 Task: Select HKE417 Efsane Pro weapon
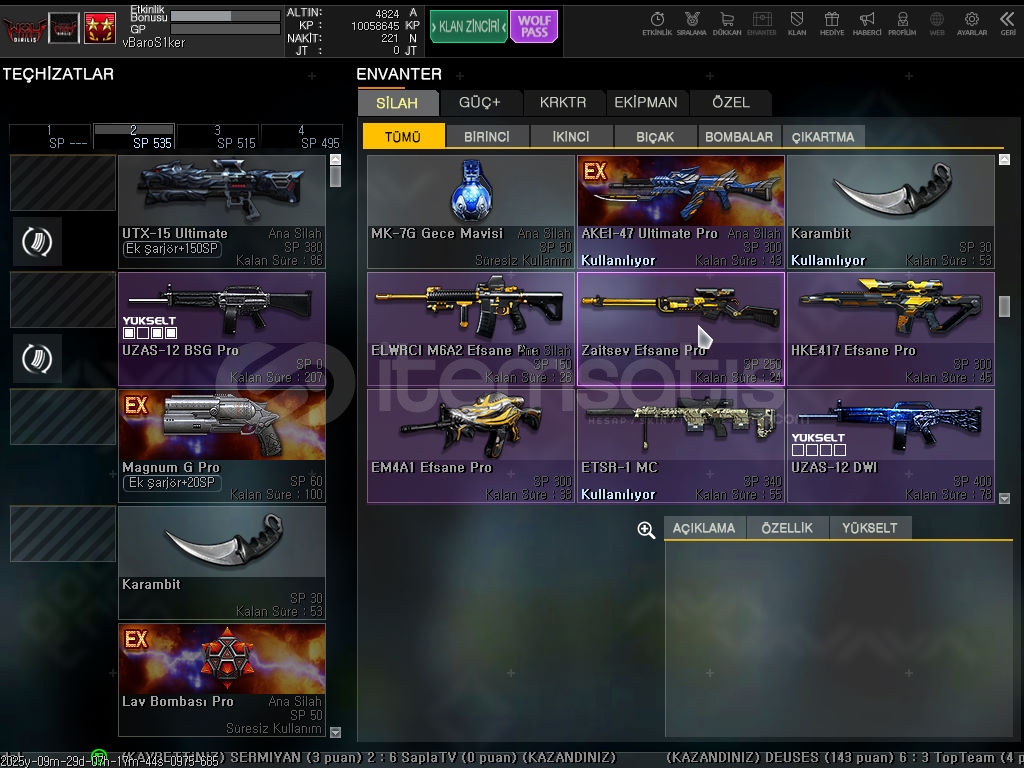[x=891, y=329]
